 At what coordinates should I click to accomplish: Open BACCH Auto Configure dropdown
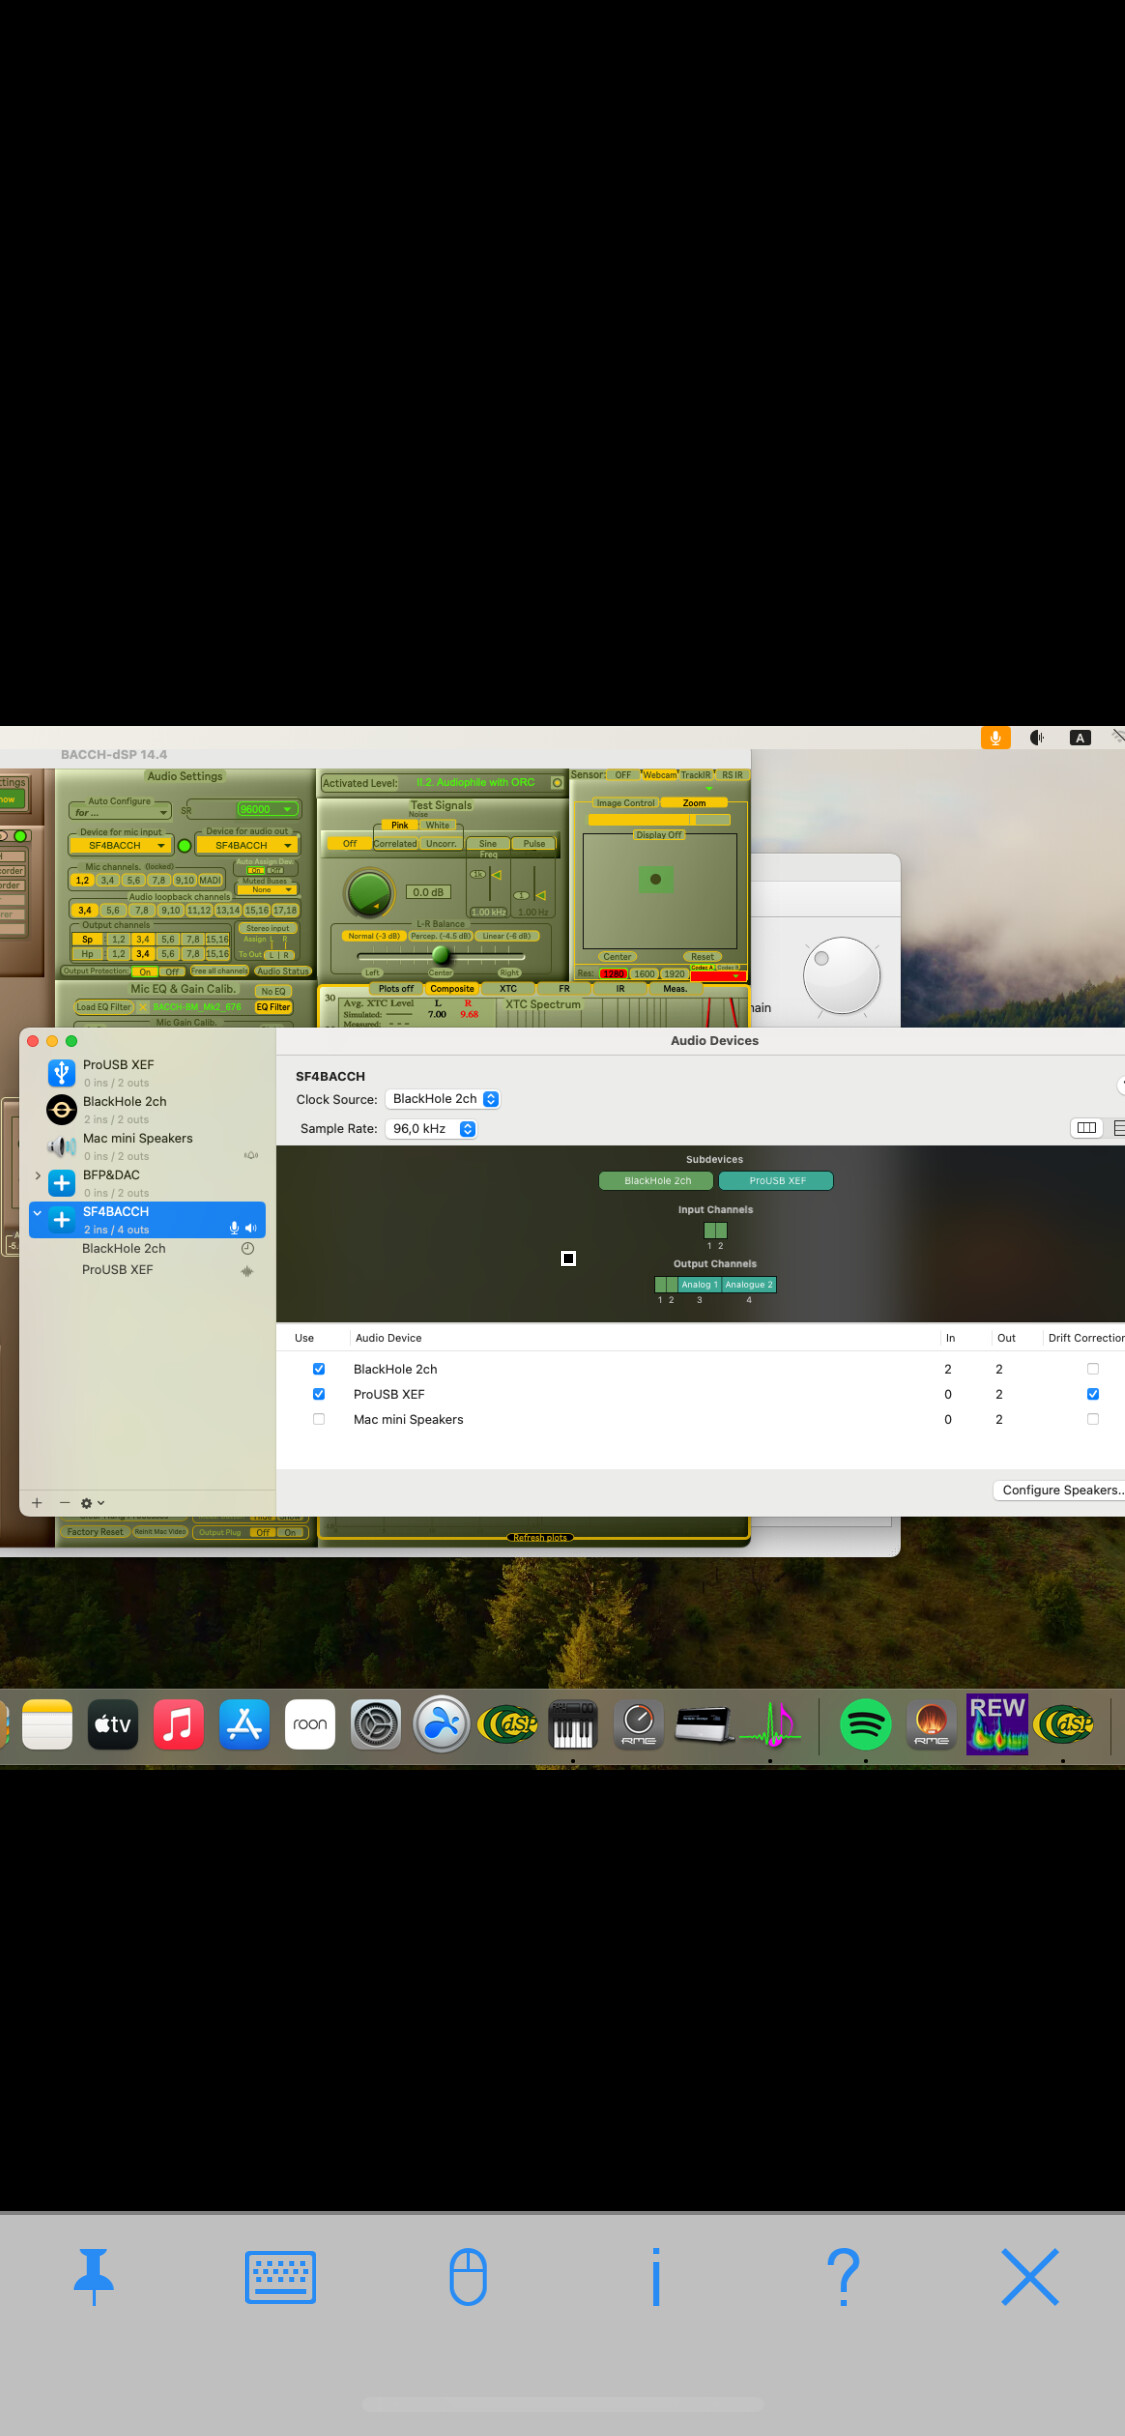[120, 812]
